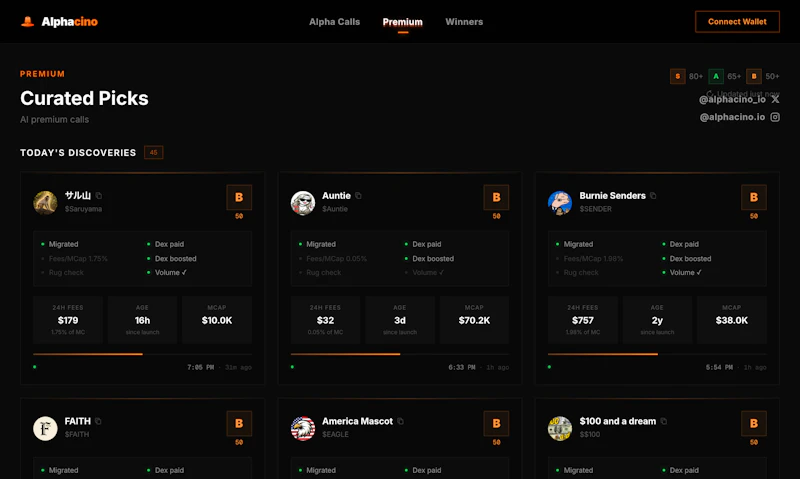This screenshot has height=479, width=800.
Task: Click the Auntie token avatar
Action: [x=303, y=203]
